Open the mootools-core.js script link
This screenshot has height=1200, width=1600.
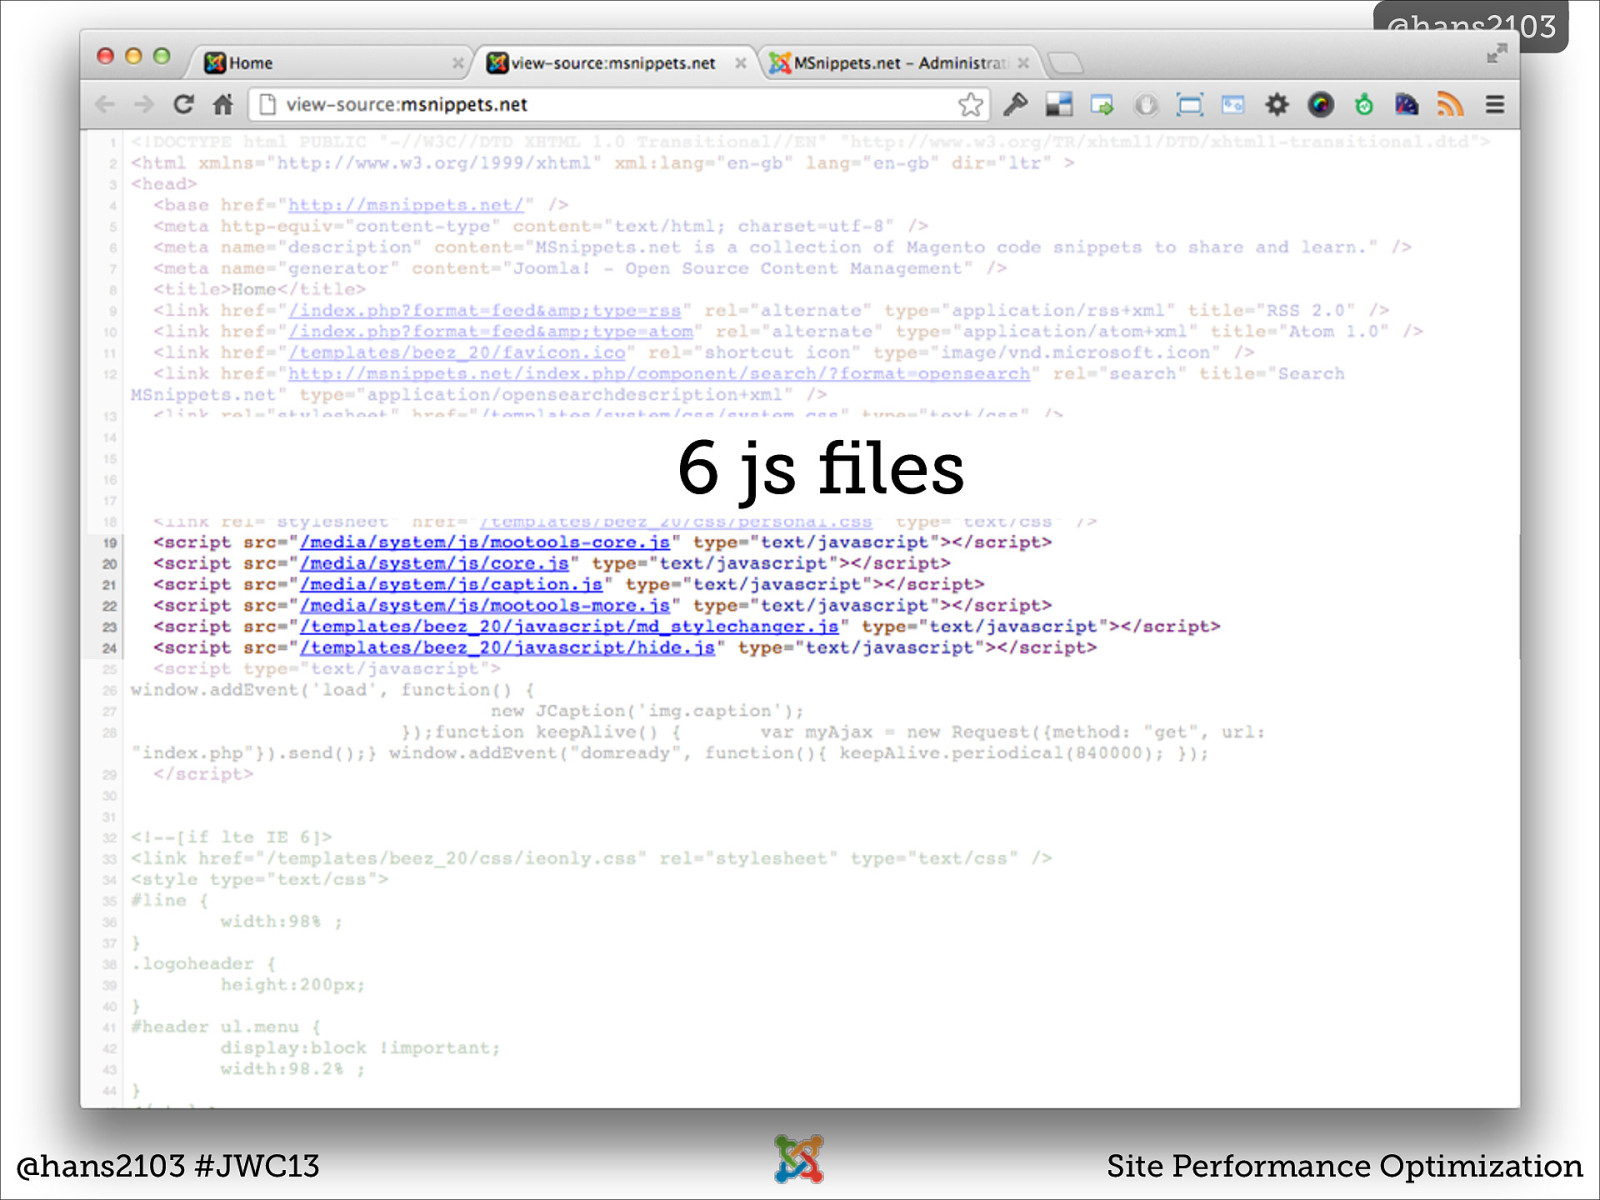tap(485, 542)
